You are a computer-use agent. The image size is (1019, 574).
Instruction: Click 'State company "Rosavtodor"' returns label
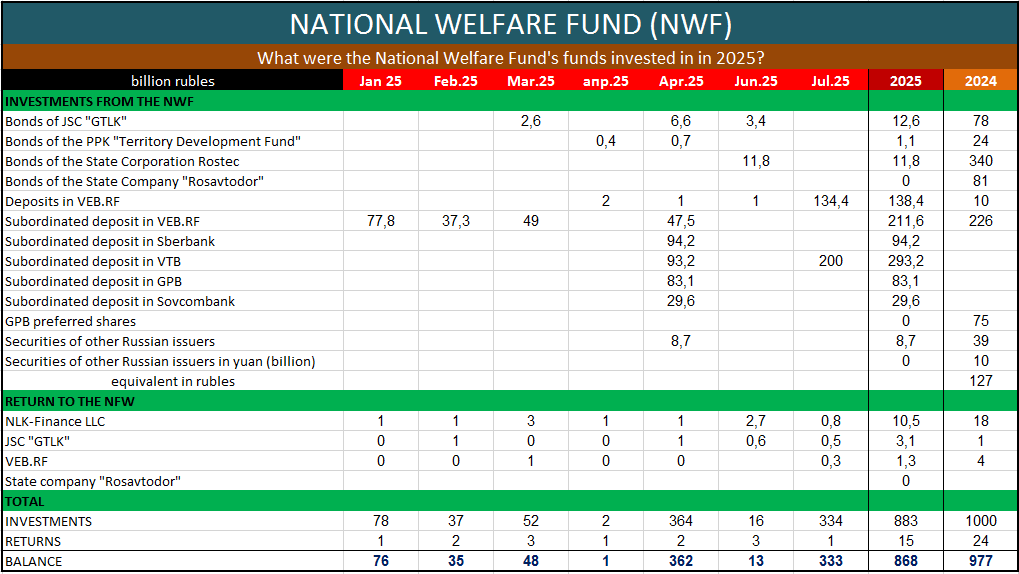93,482
